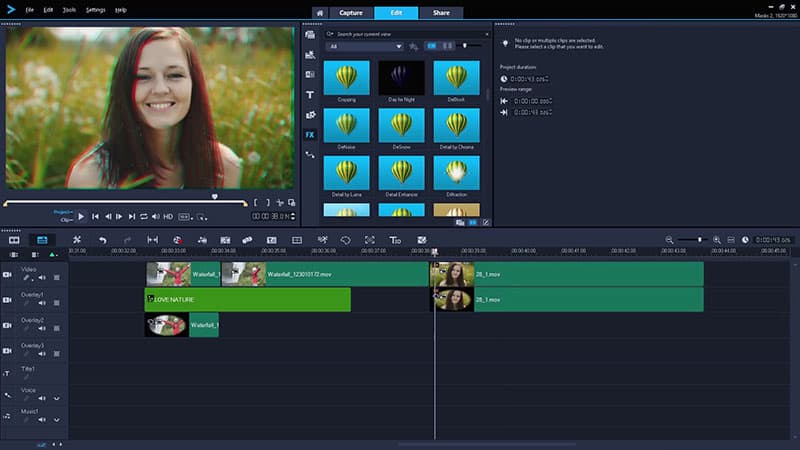Jump to the end of the project
The image size is (800, 450).
tap(132, 217)
